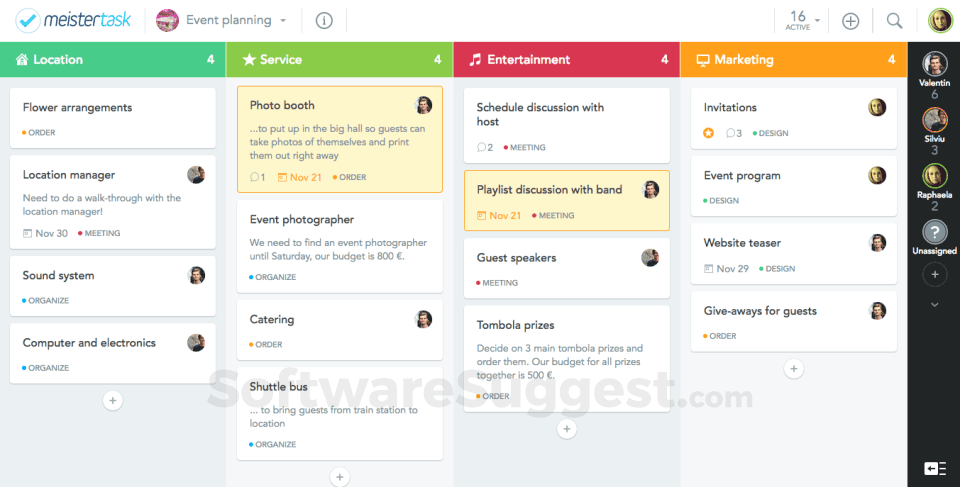The height and width of the screenshot is (487, 960).
Task: Click the add new task plus icon in header
Action: (x=850, y=21)
